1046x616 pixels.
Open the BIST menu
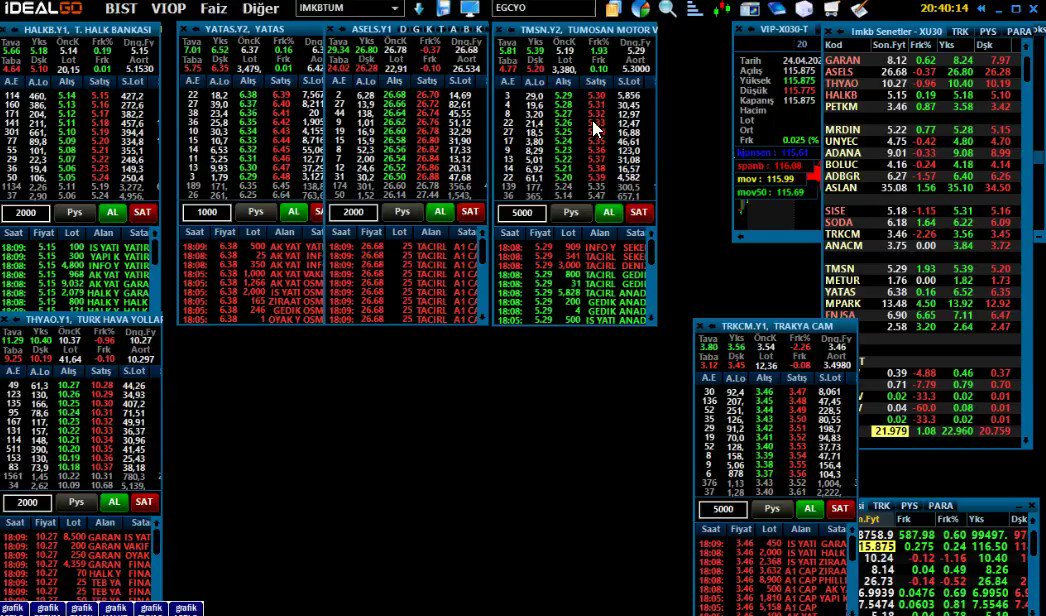[x=121, y=9]
